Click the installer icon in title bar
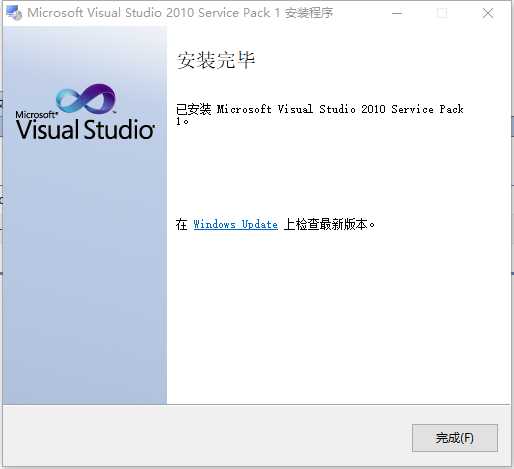The width and height of the screenshot is (514, 469). [14, 13]
